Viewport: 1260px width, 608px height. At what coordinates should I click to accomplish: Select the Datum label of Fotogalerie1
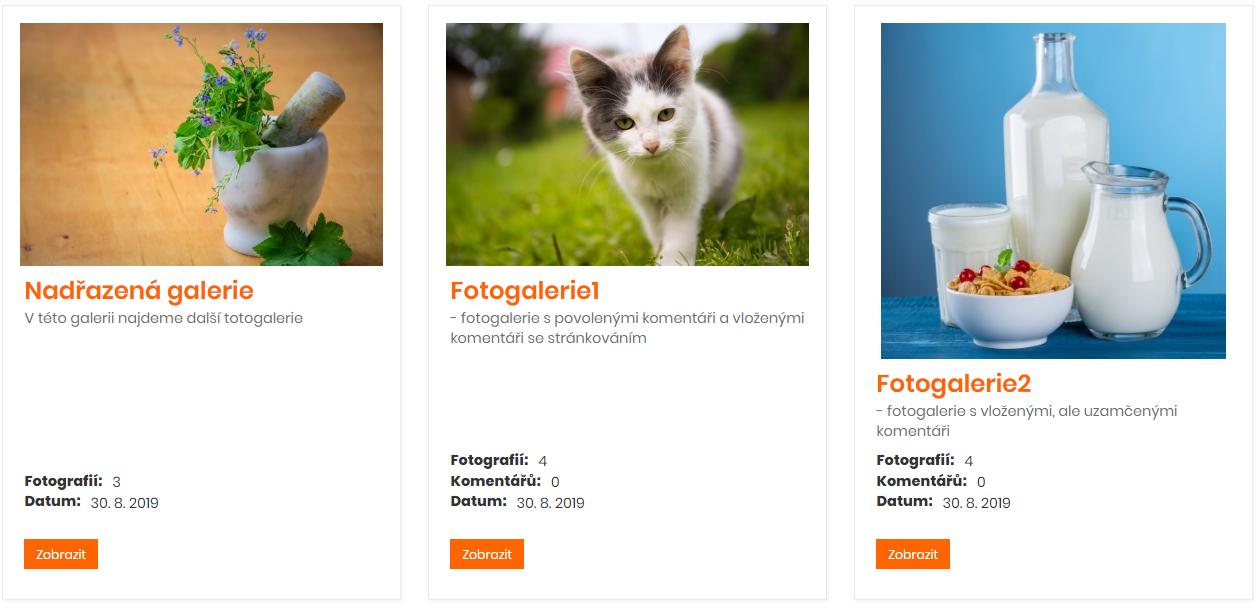click(x=478, y=501)
